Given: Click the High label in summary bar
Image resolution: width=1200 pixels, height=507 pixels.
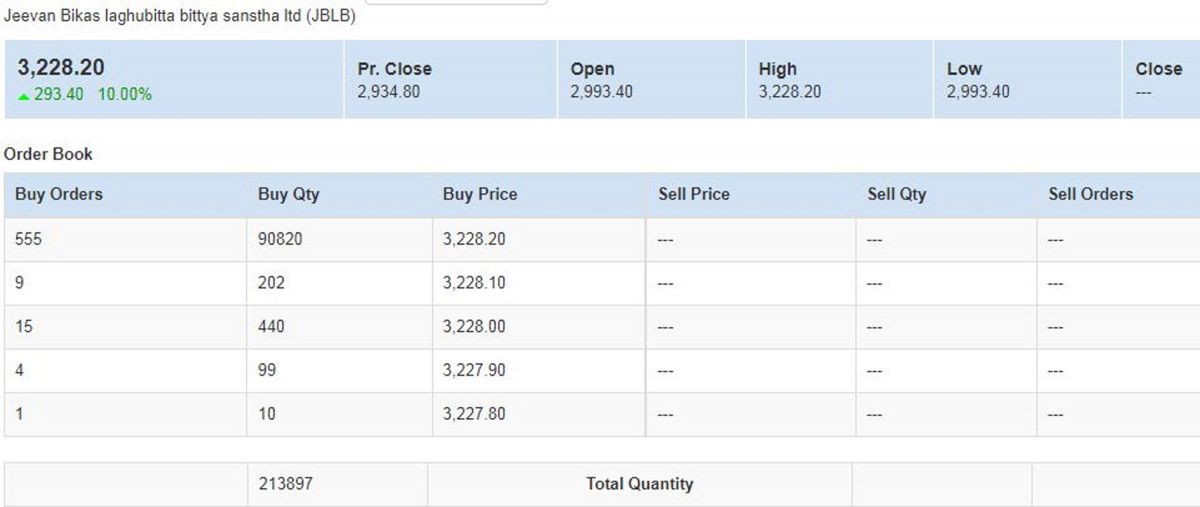Looking at the screenshot, I should tap(778, 69).
